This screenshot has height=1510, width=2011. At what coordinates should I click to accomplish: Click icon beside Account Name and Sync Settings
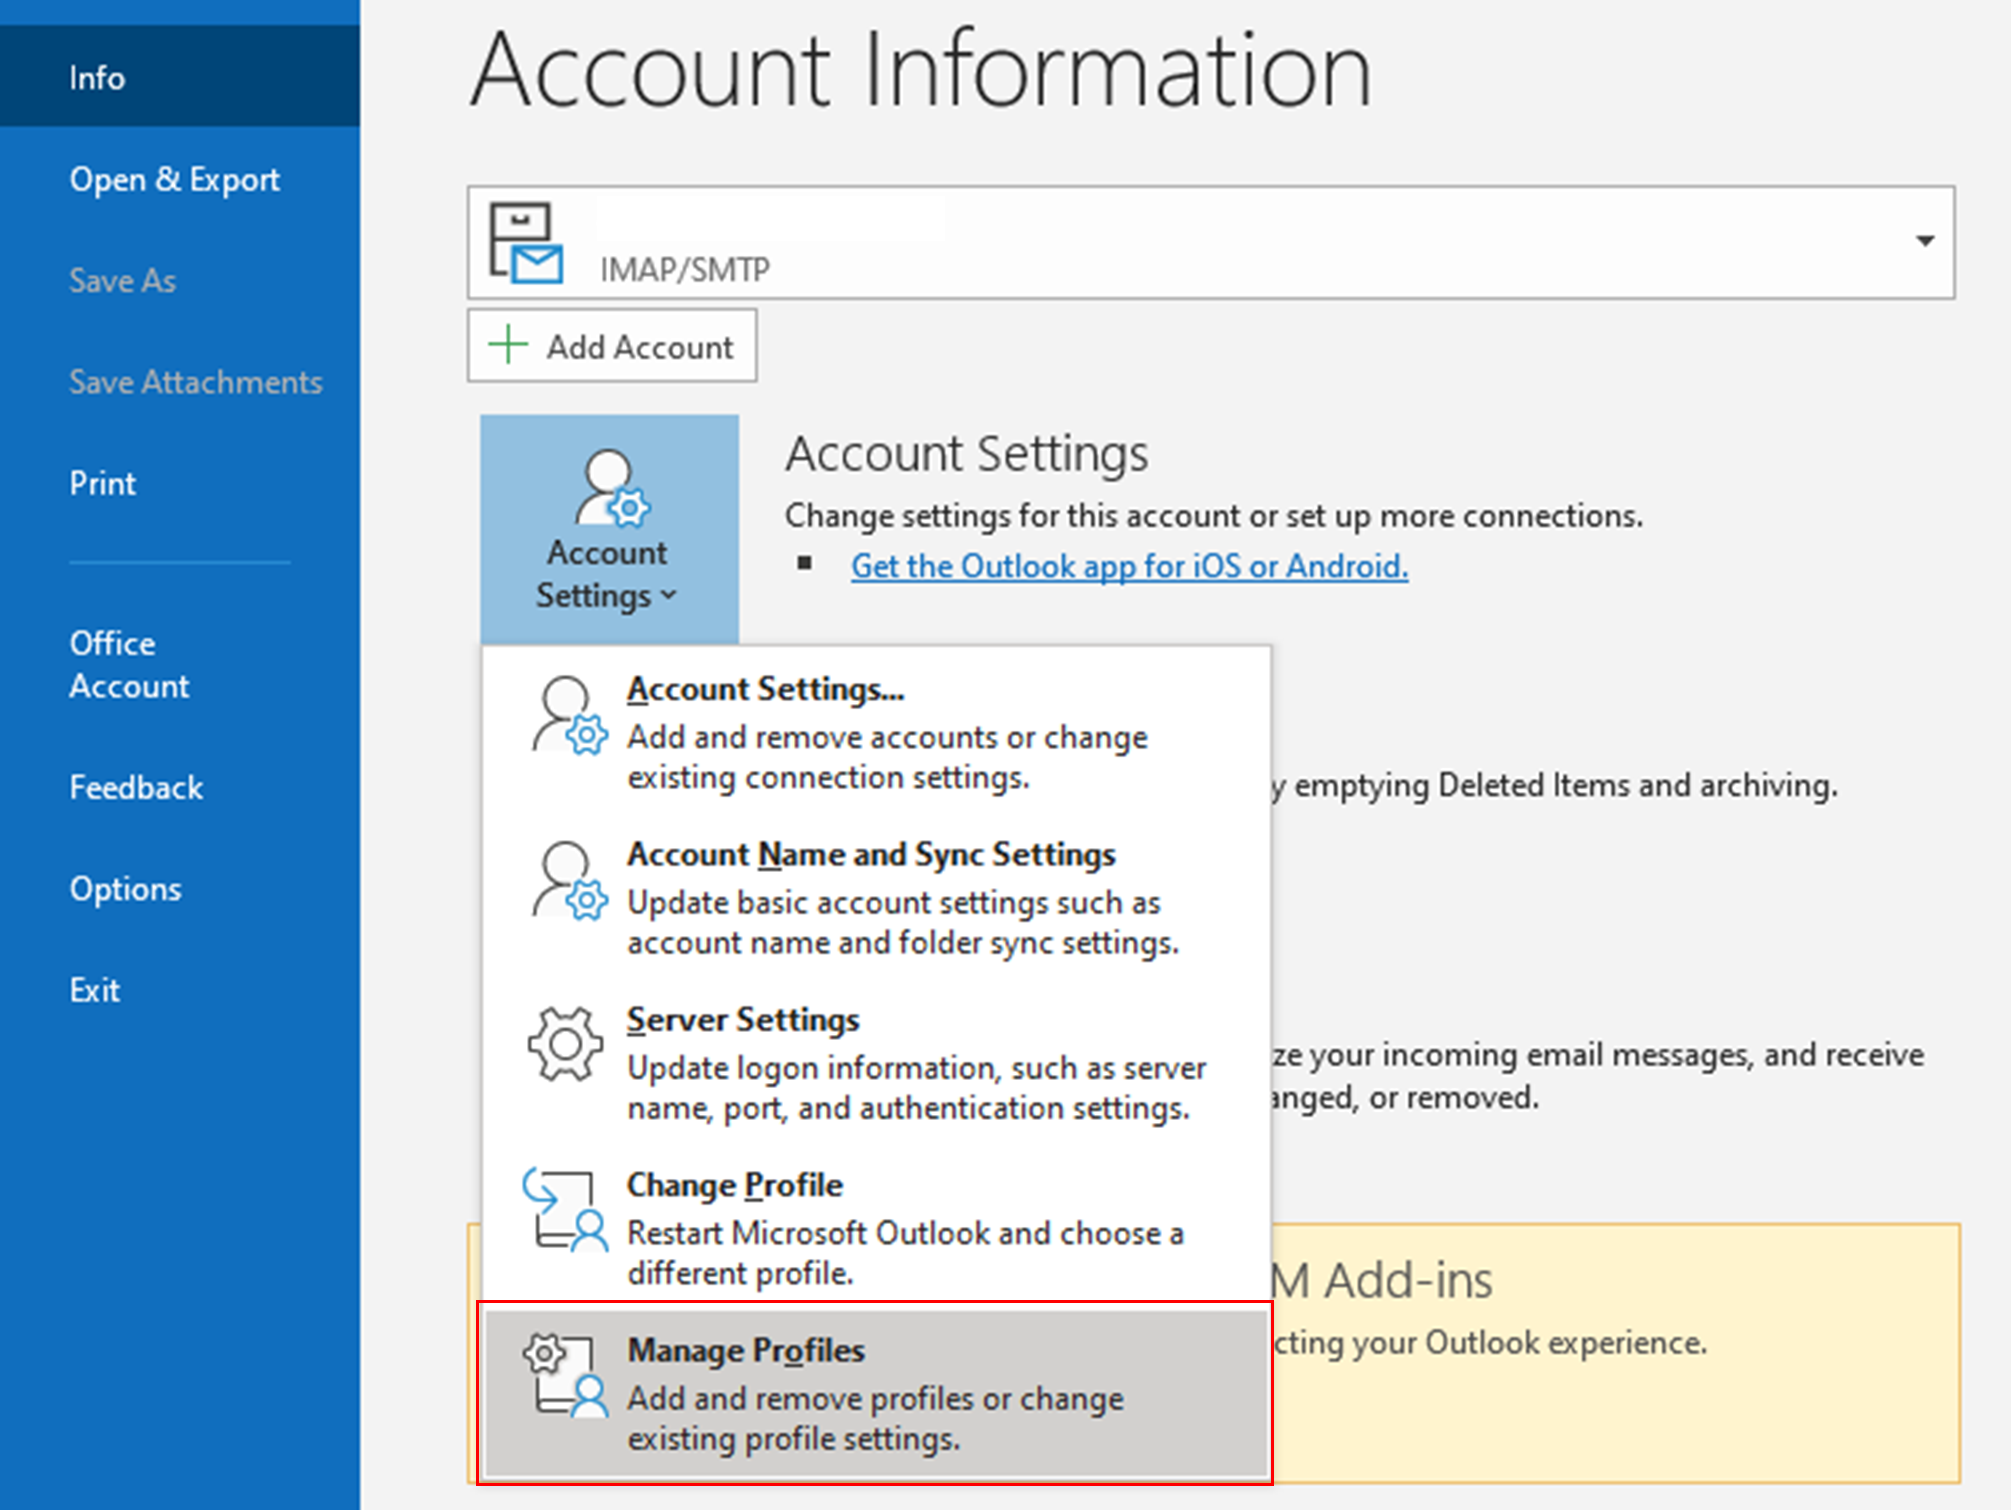pos(568,881)
